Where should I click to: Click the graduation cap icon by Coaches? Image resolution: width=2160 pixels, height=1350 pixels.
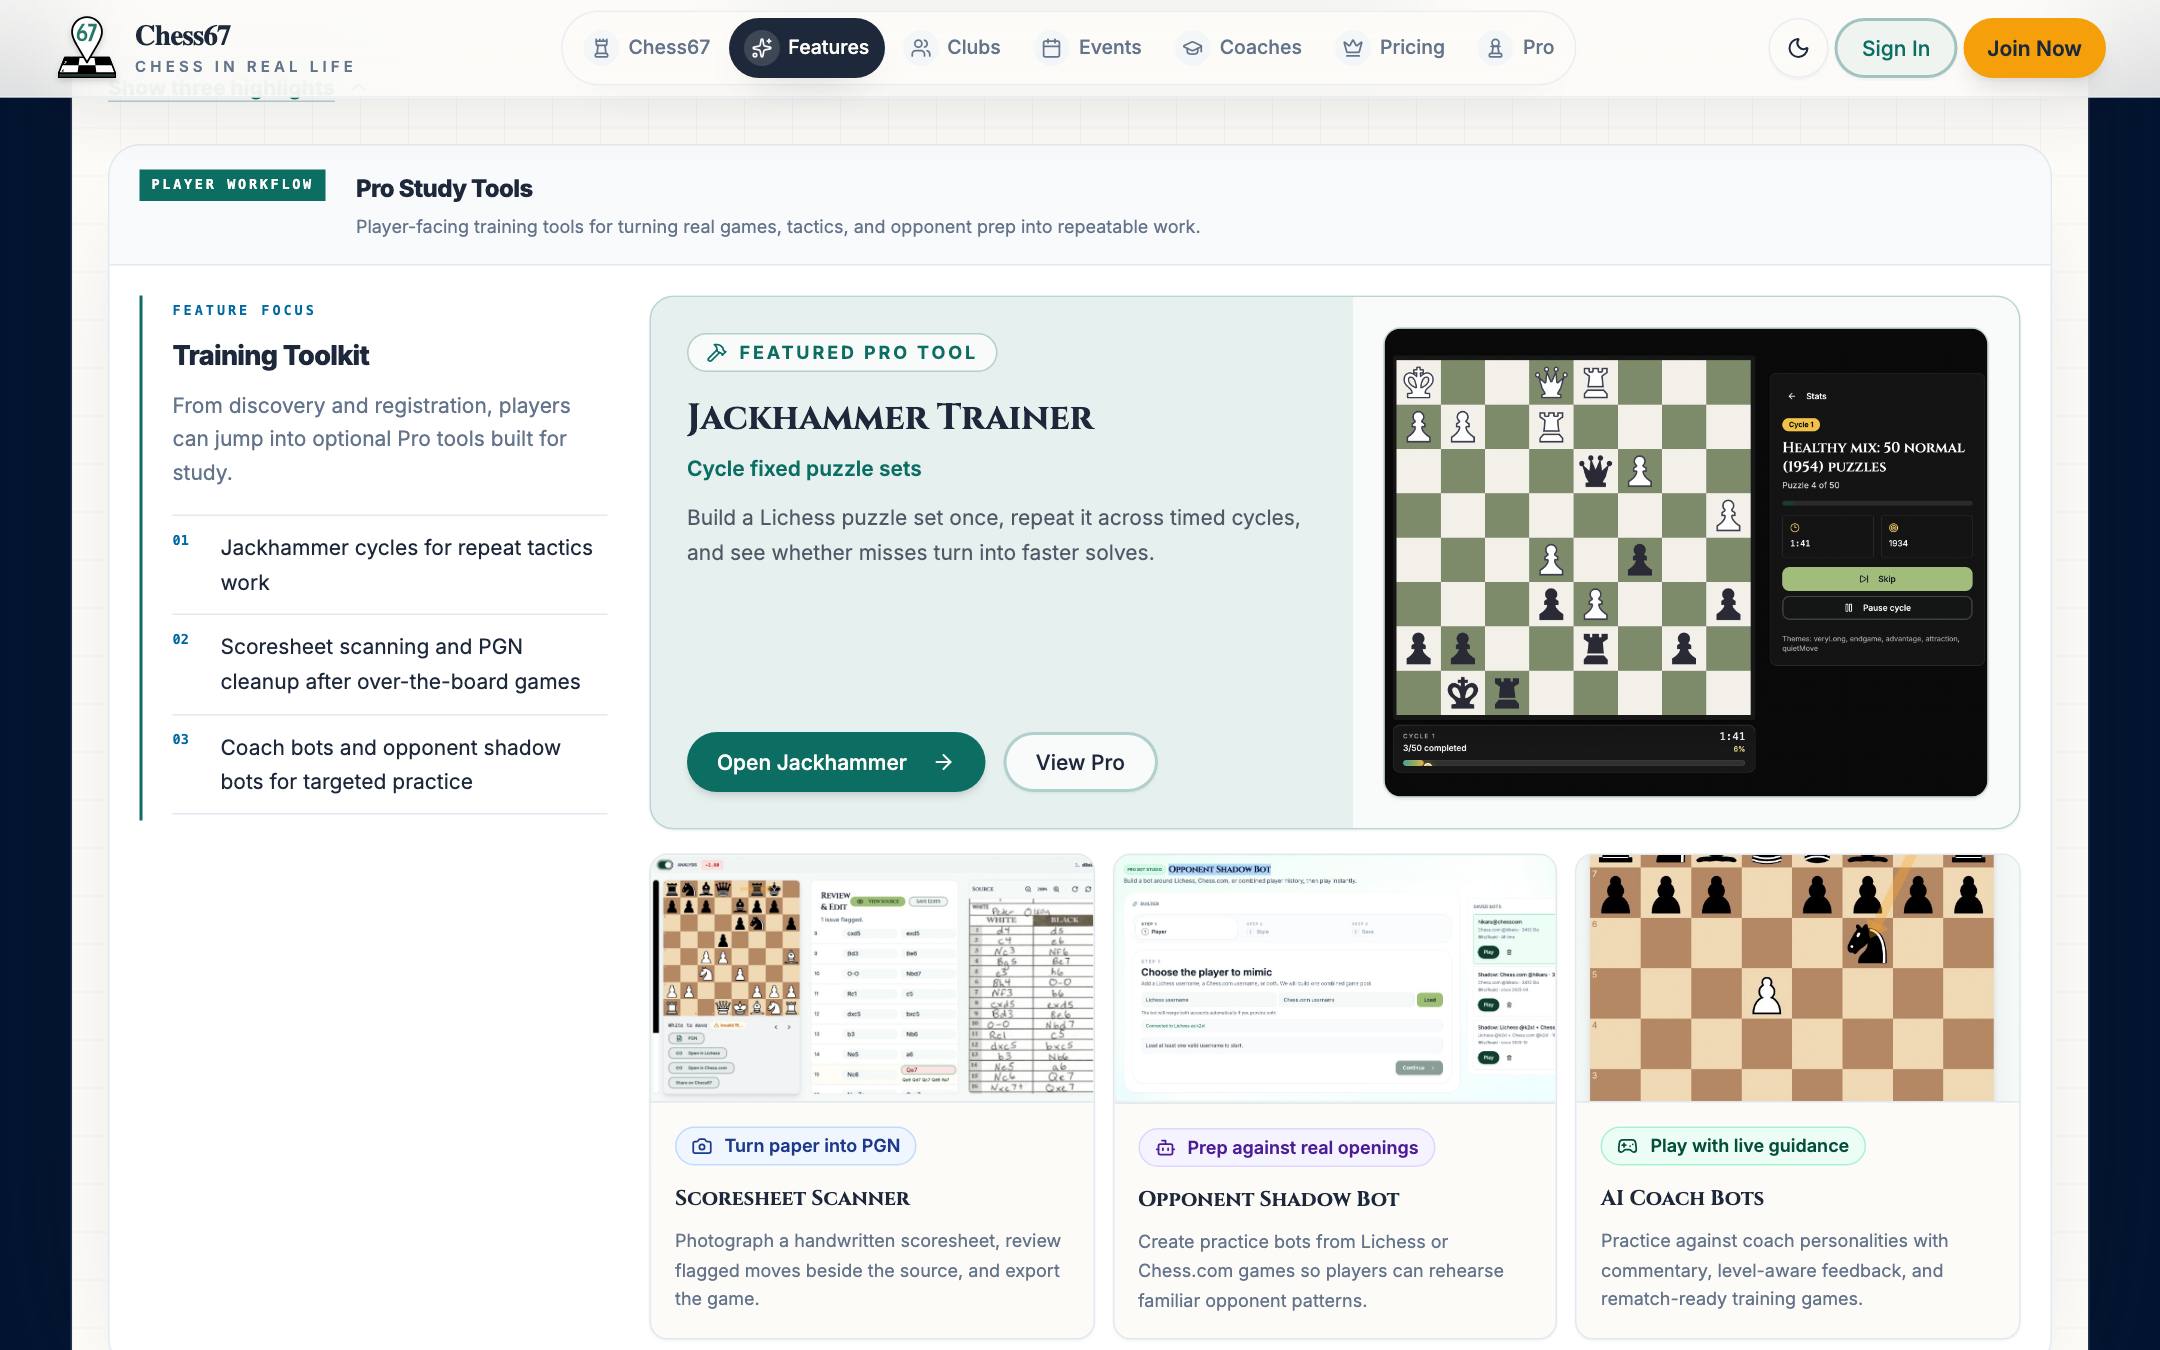point(1192,48)
